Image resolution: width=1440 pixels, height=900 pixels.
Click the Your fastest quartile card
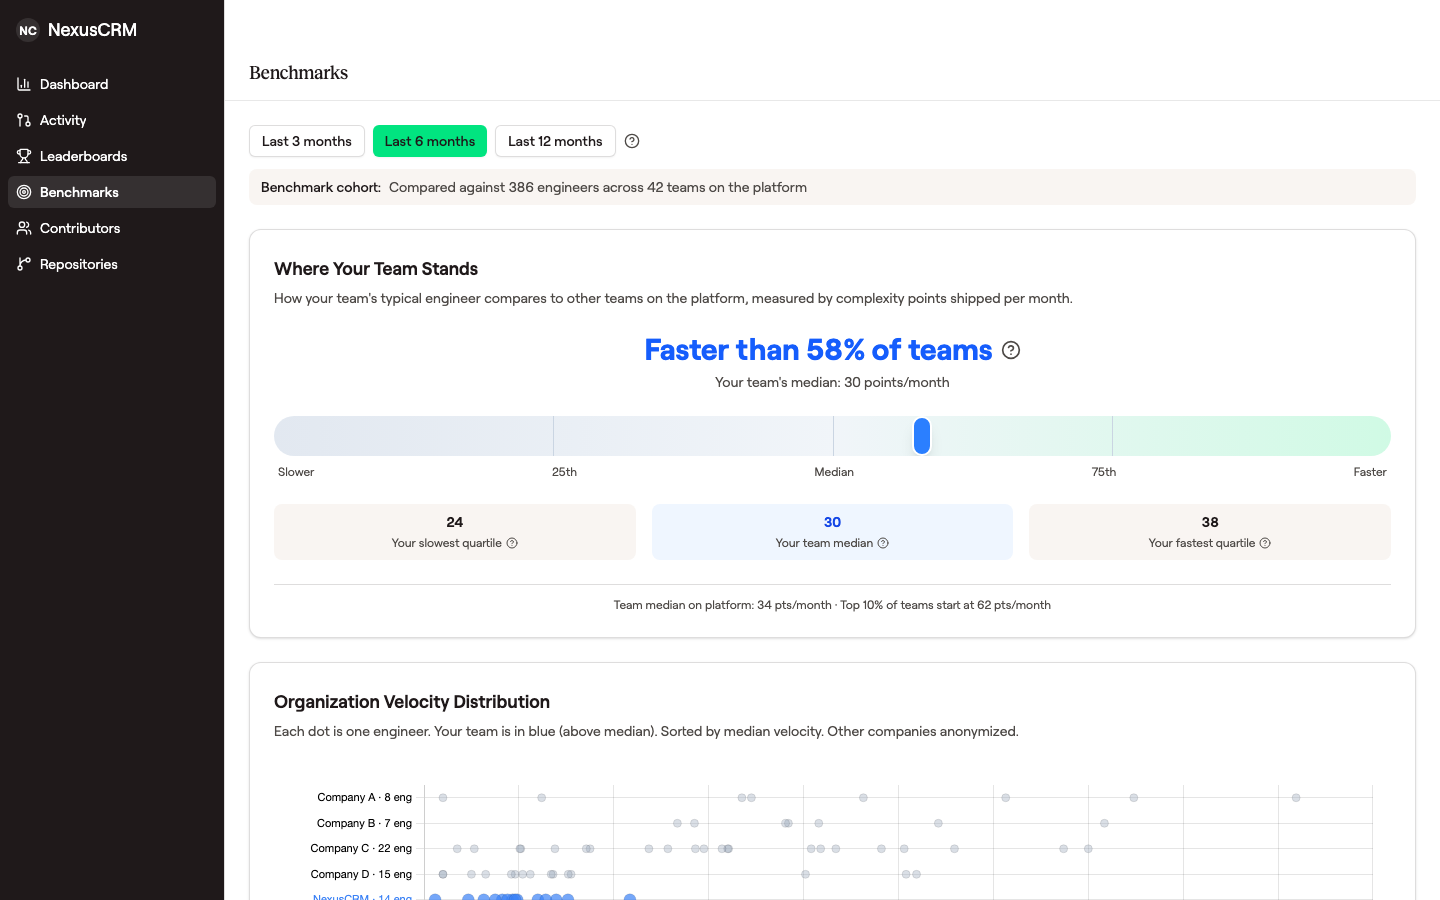1210,532
